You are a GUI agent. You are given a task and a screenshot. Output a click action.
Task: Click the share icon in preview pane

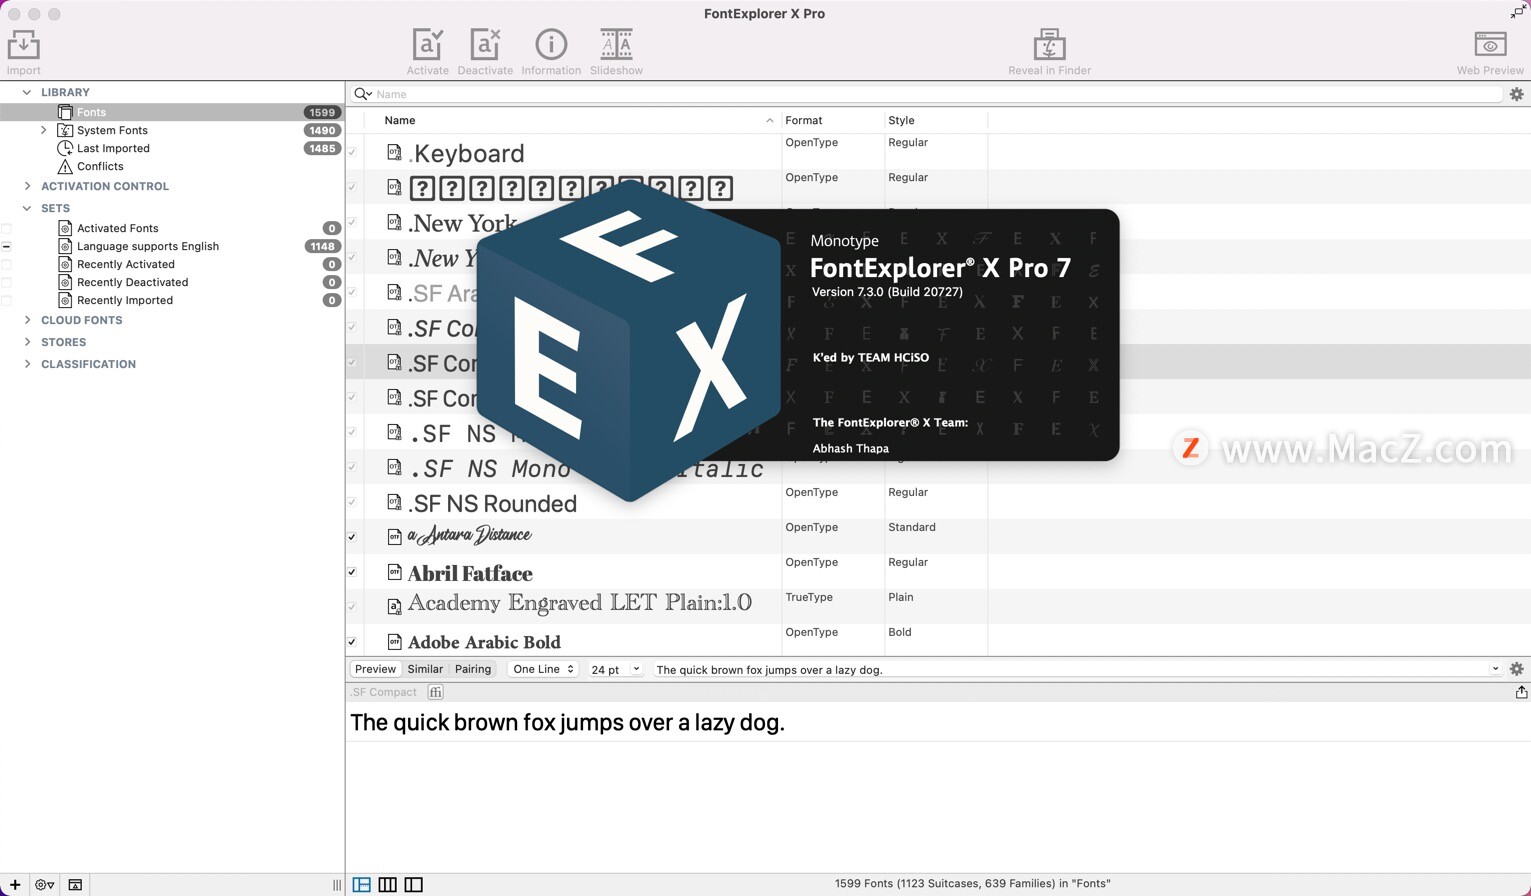click(x=1521, y=692)
